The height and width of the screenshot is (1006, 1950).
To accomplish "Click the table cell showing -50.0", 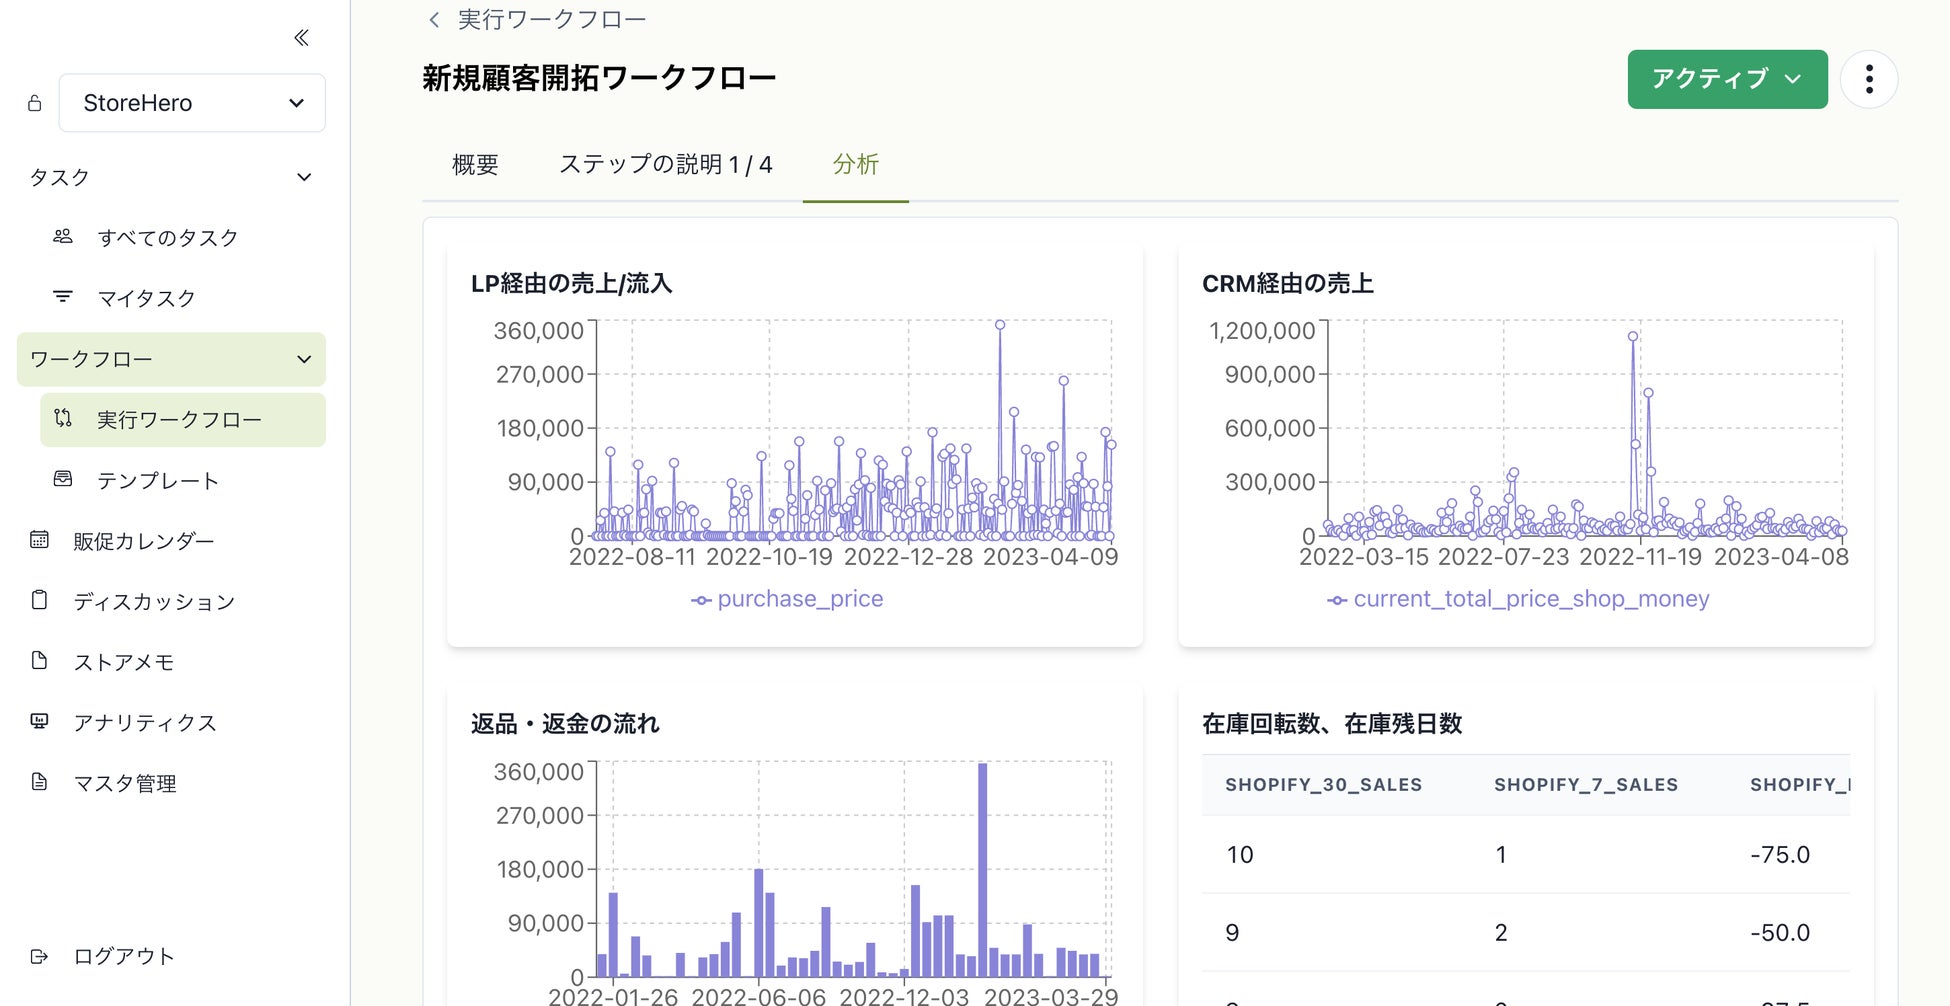I will pos(1780,933).
